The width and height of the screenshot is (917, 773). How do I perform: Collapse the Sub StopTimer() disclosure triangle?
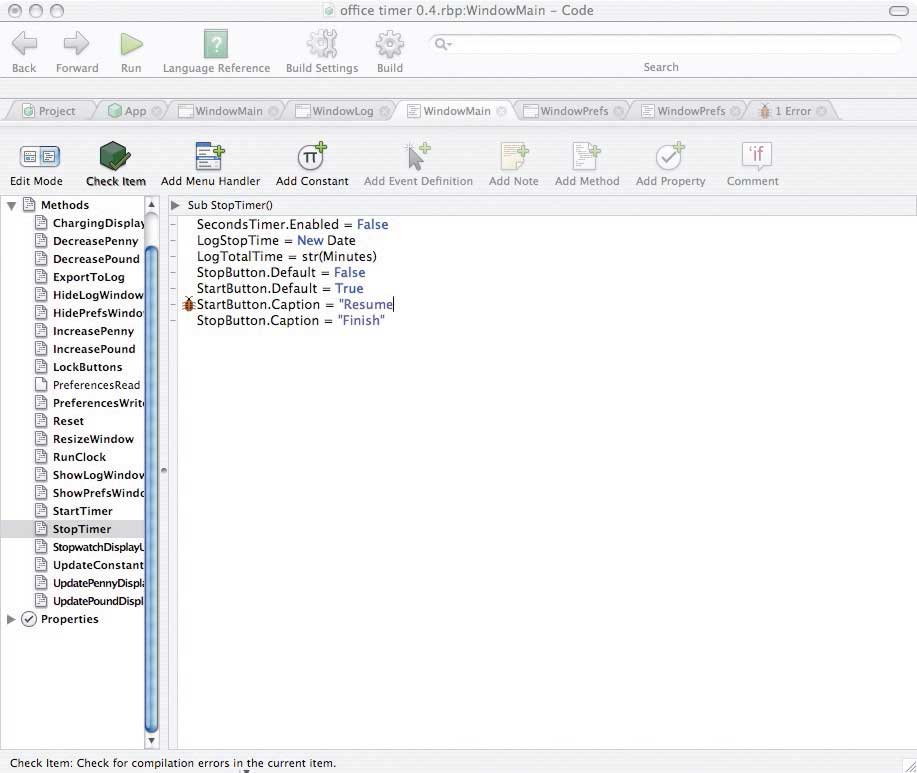point(176,205)
